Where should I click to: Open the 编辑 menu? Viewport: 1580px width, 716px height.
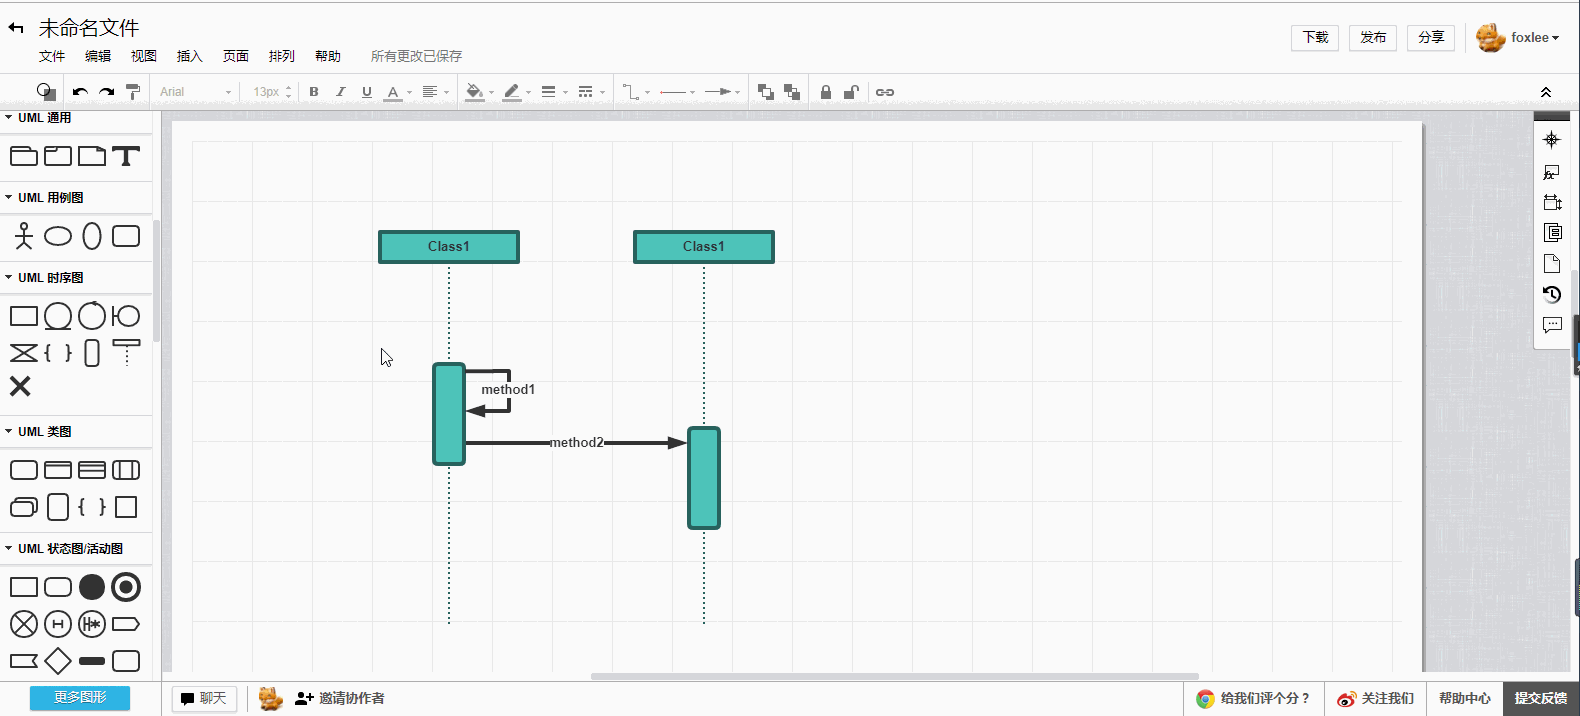[98, 56]
